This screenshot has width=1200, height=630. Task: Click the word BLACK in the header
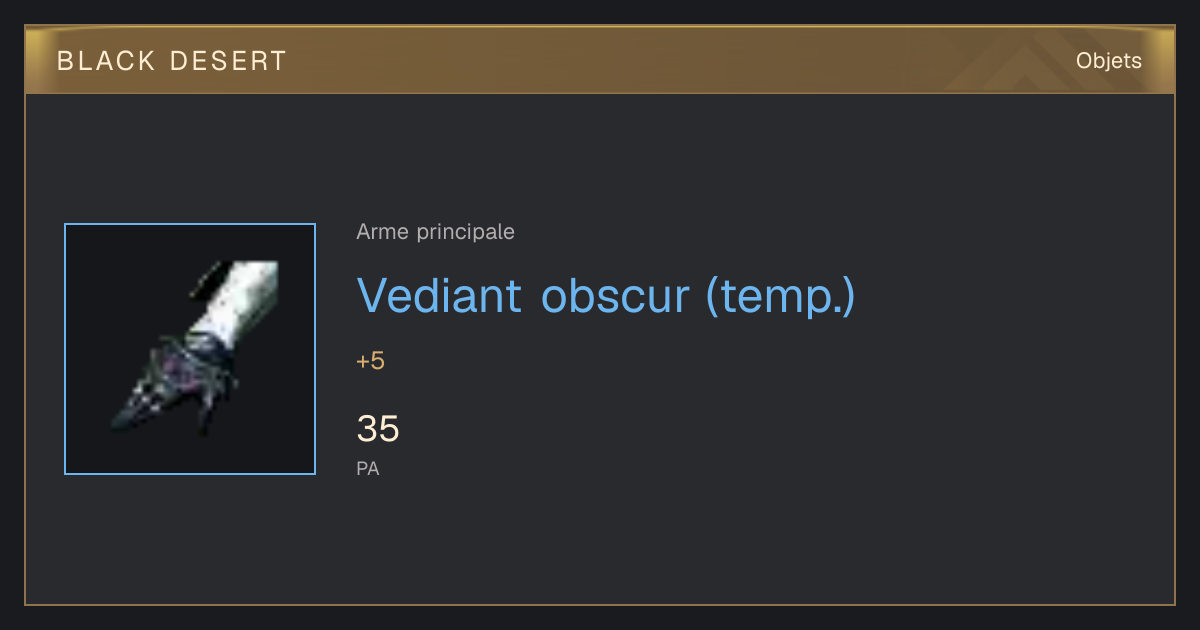coord(107,61)
